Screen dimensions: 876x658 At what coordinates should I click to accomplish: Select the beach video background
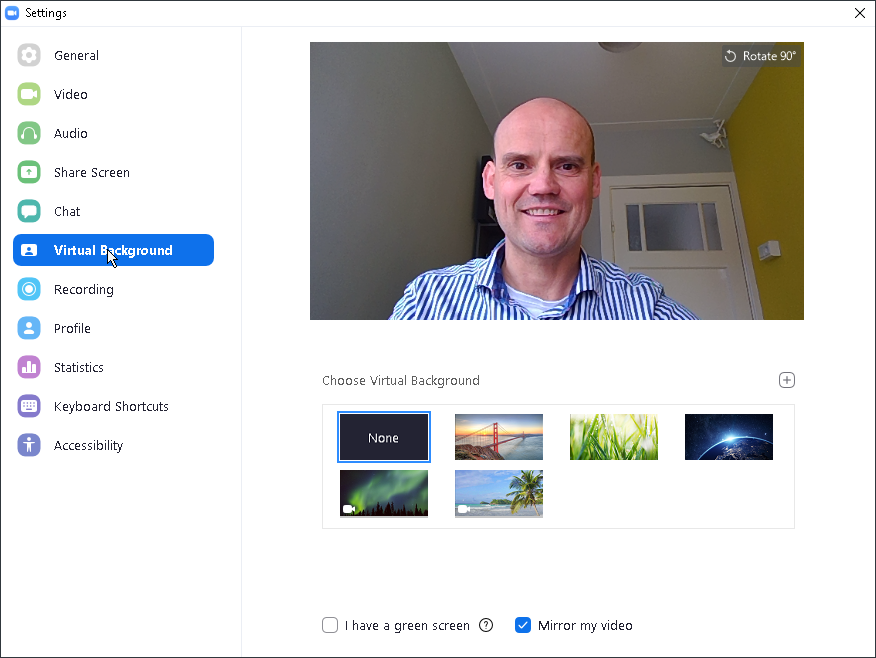(498, 494)
